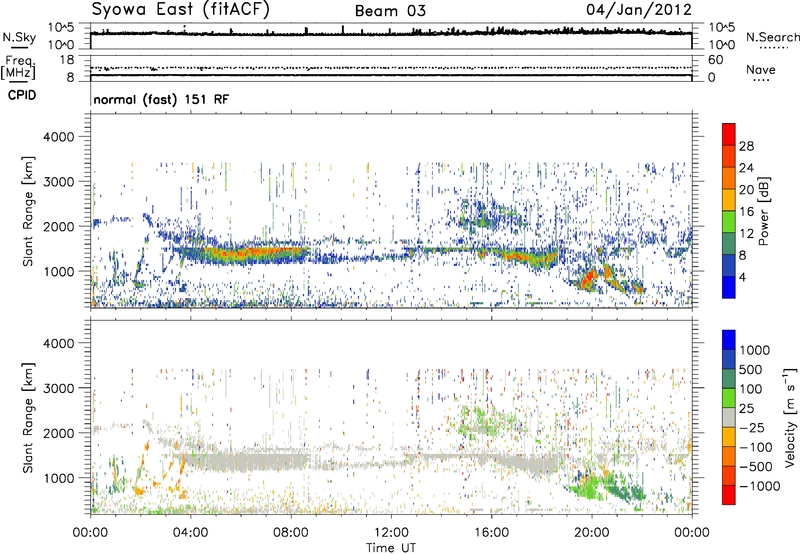Screen dimensions: 800x554
Task: Select the "Freq. [MHz]" axis label
Action: click(x=18, y=68)
